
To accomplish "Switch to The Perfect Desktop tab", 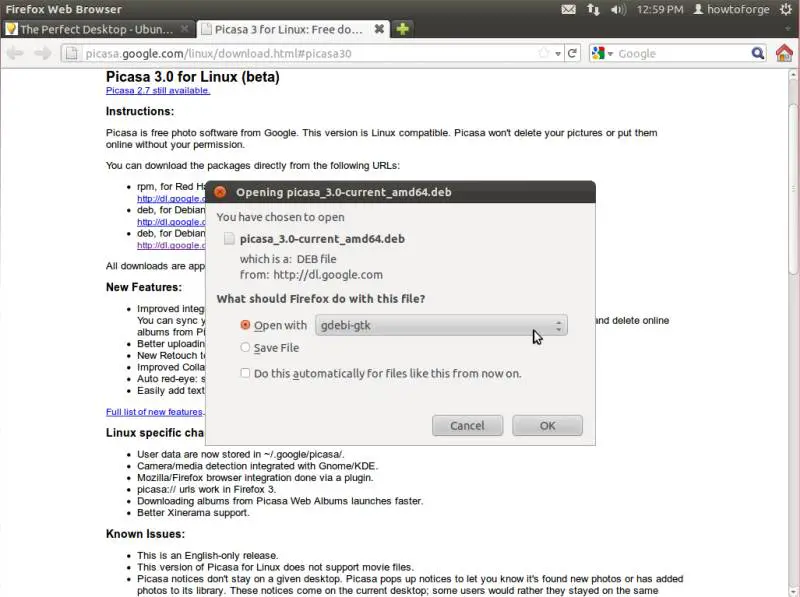I will click(97, 29).
